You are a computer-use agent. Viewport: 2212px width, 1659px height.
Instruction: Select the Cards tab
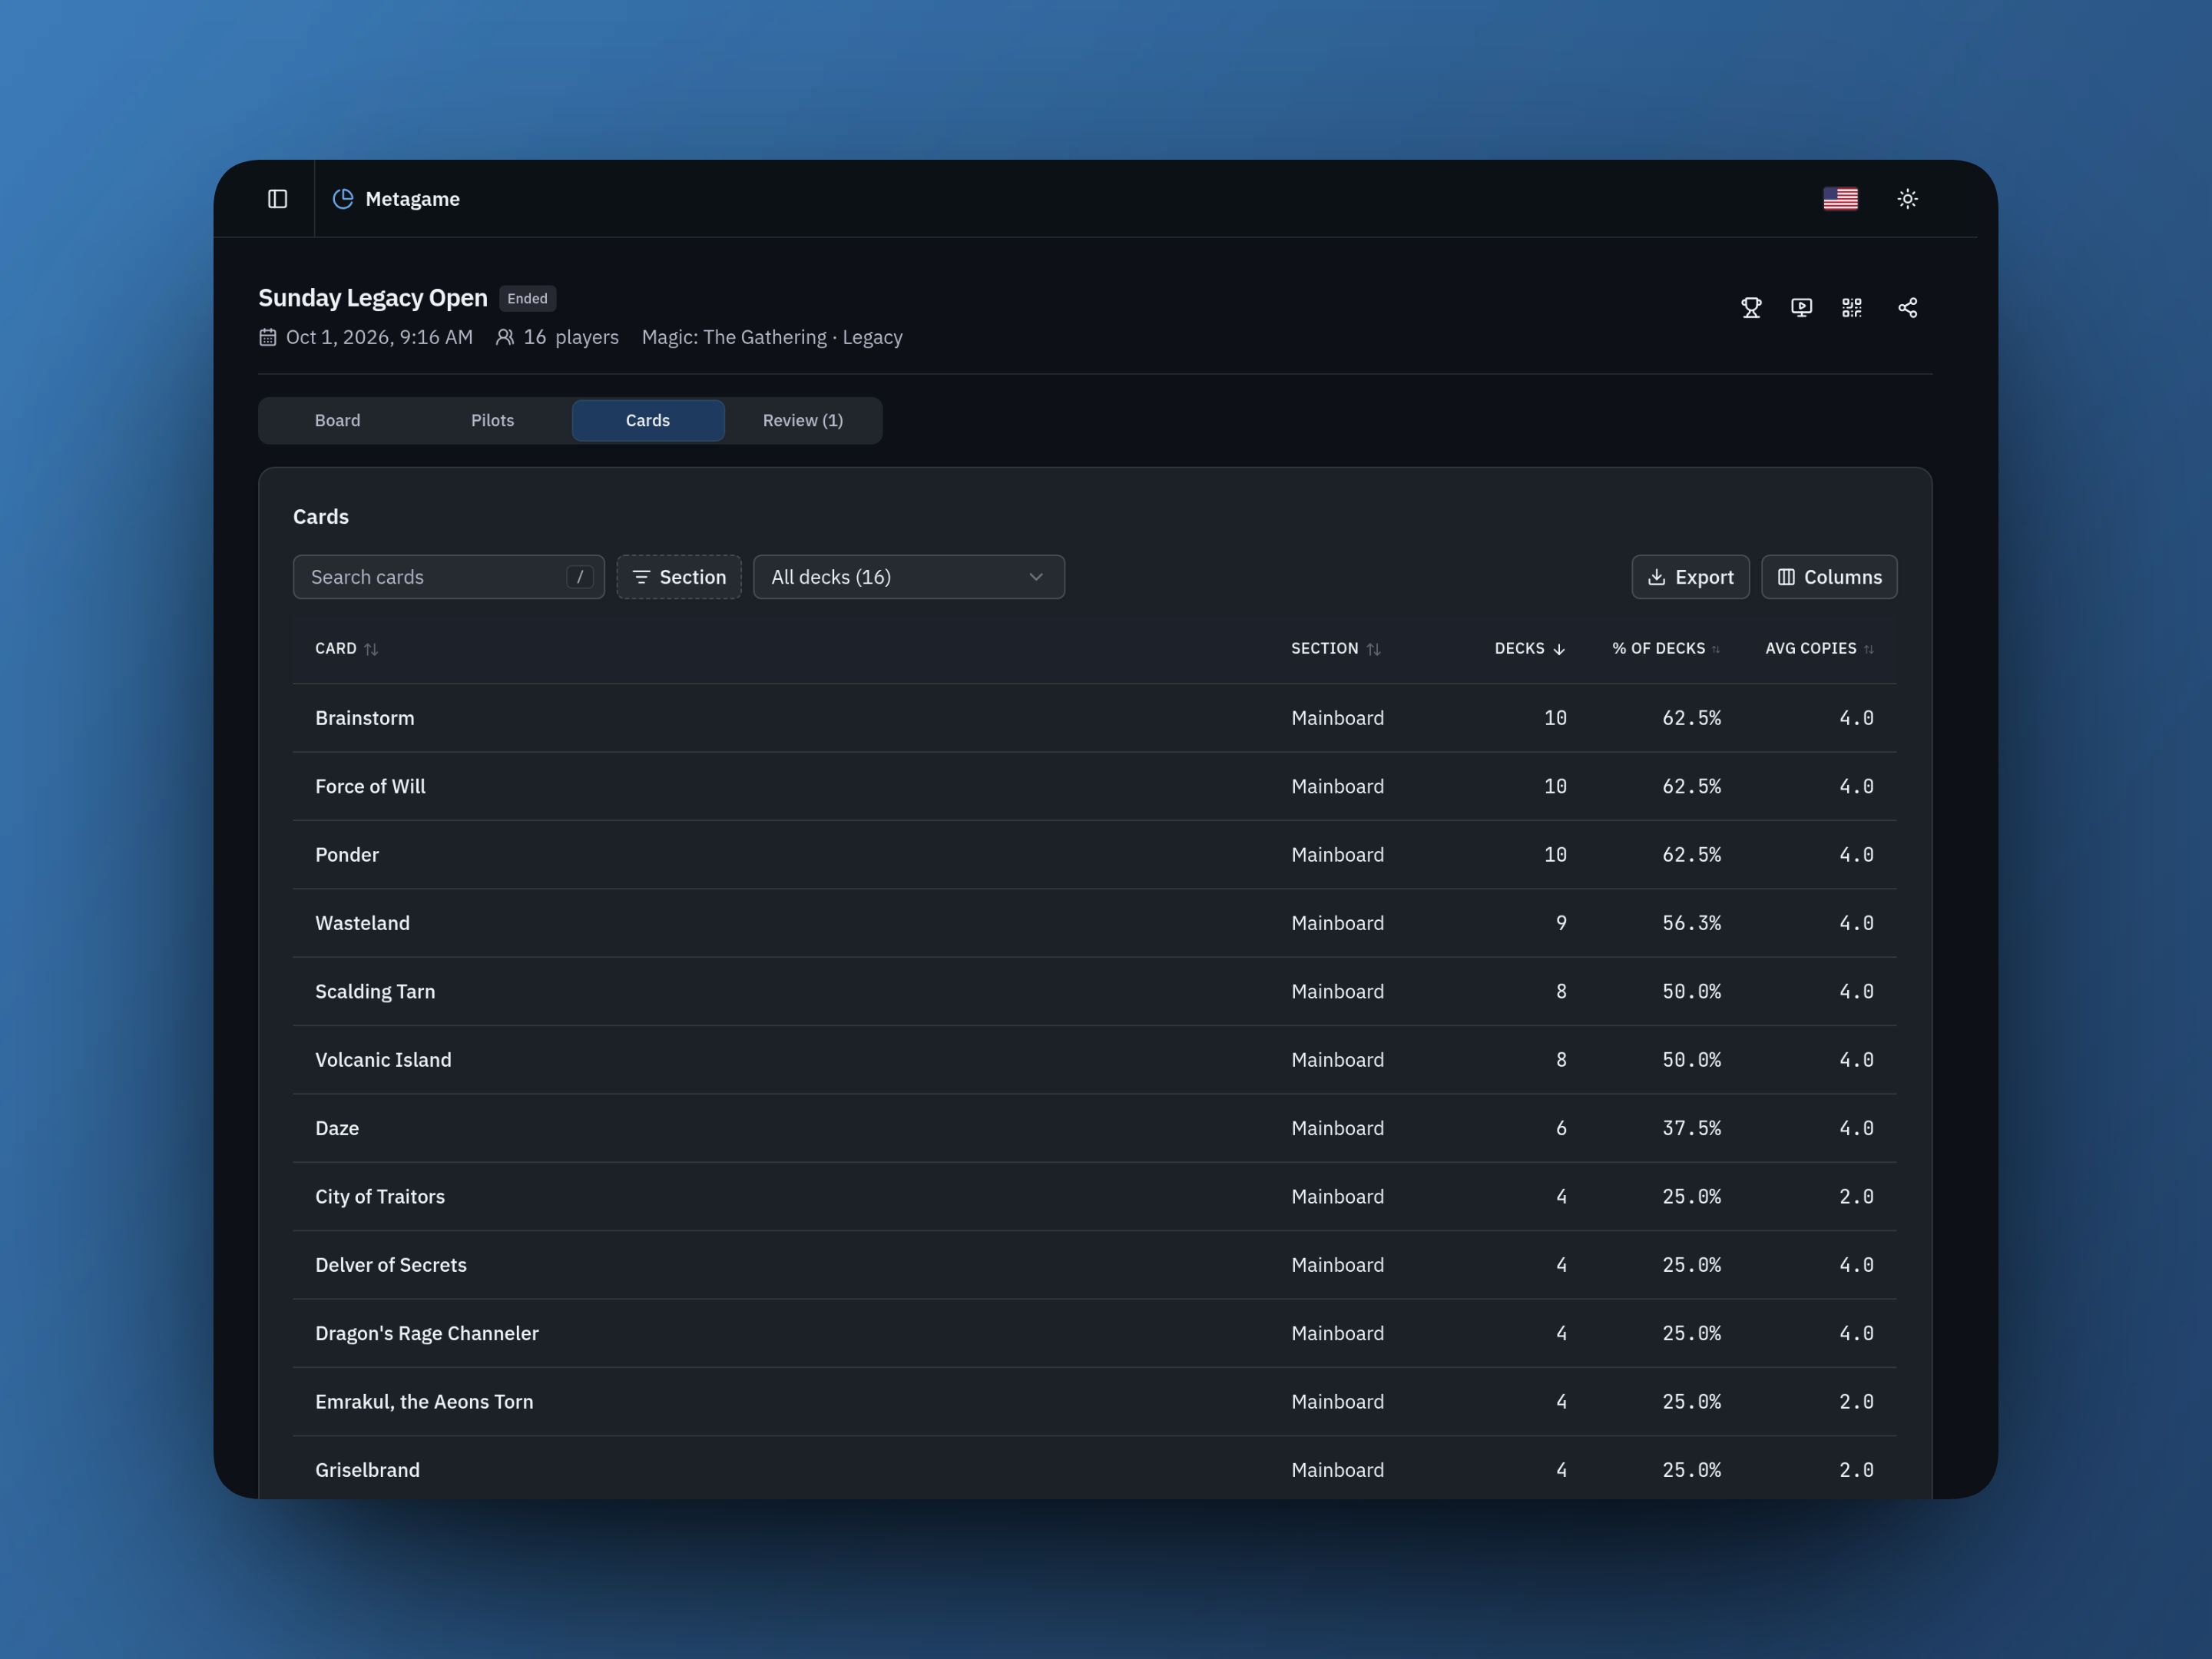pyautogui.click(x=648, y=420)
